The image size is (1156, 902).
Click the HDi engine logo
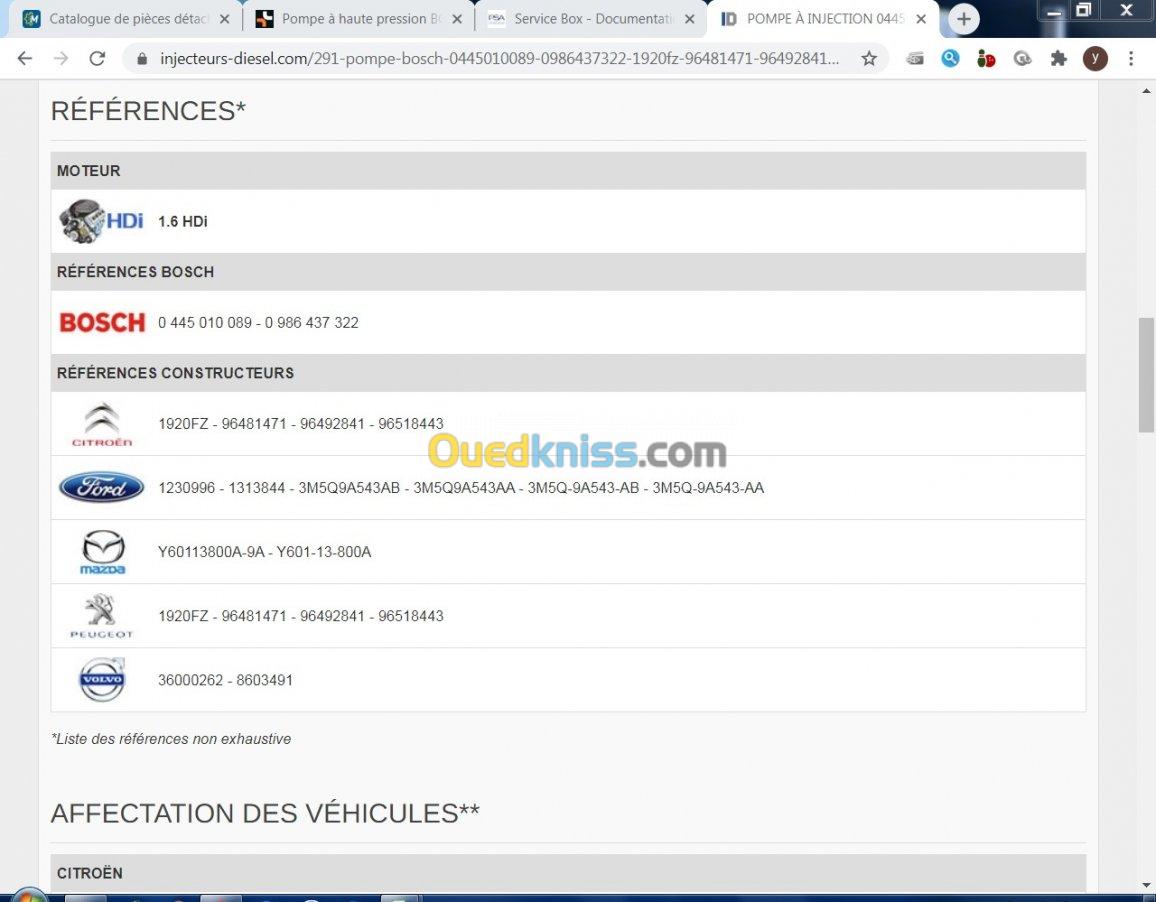pos(101,221)
